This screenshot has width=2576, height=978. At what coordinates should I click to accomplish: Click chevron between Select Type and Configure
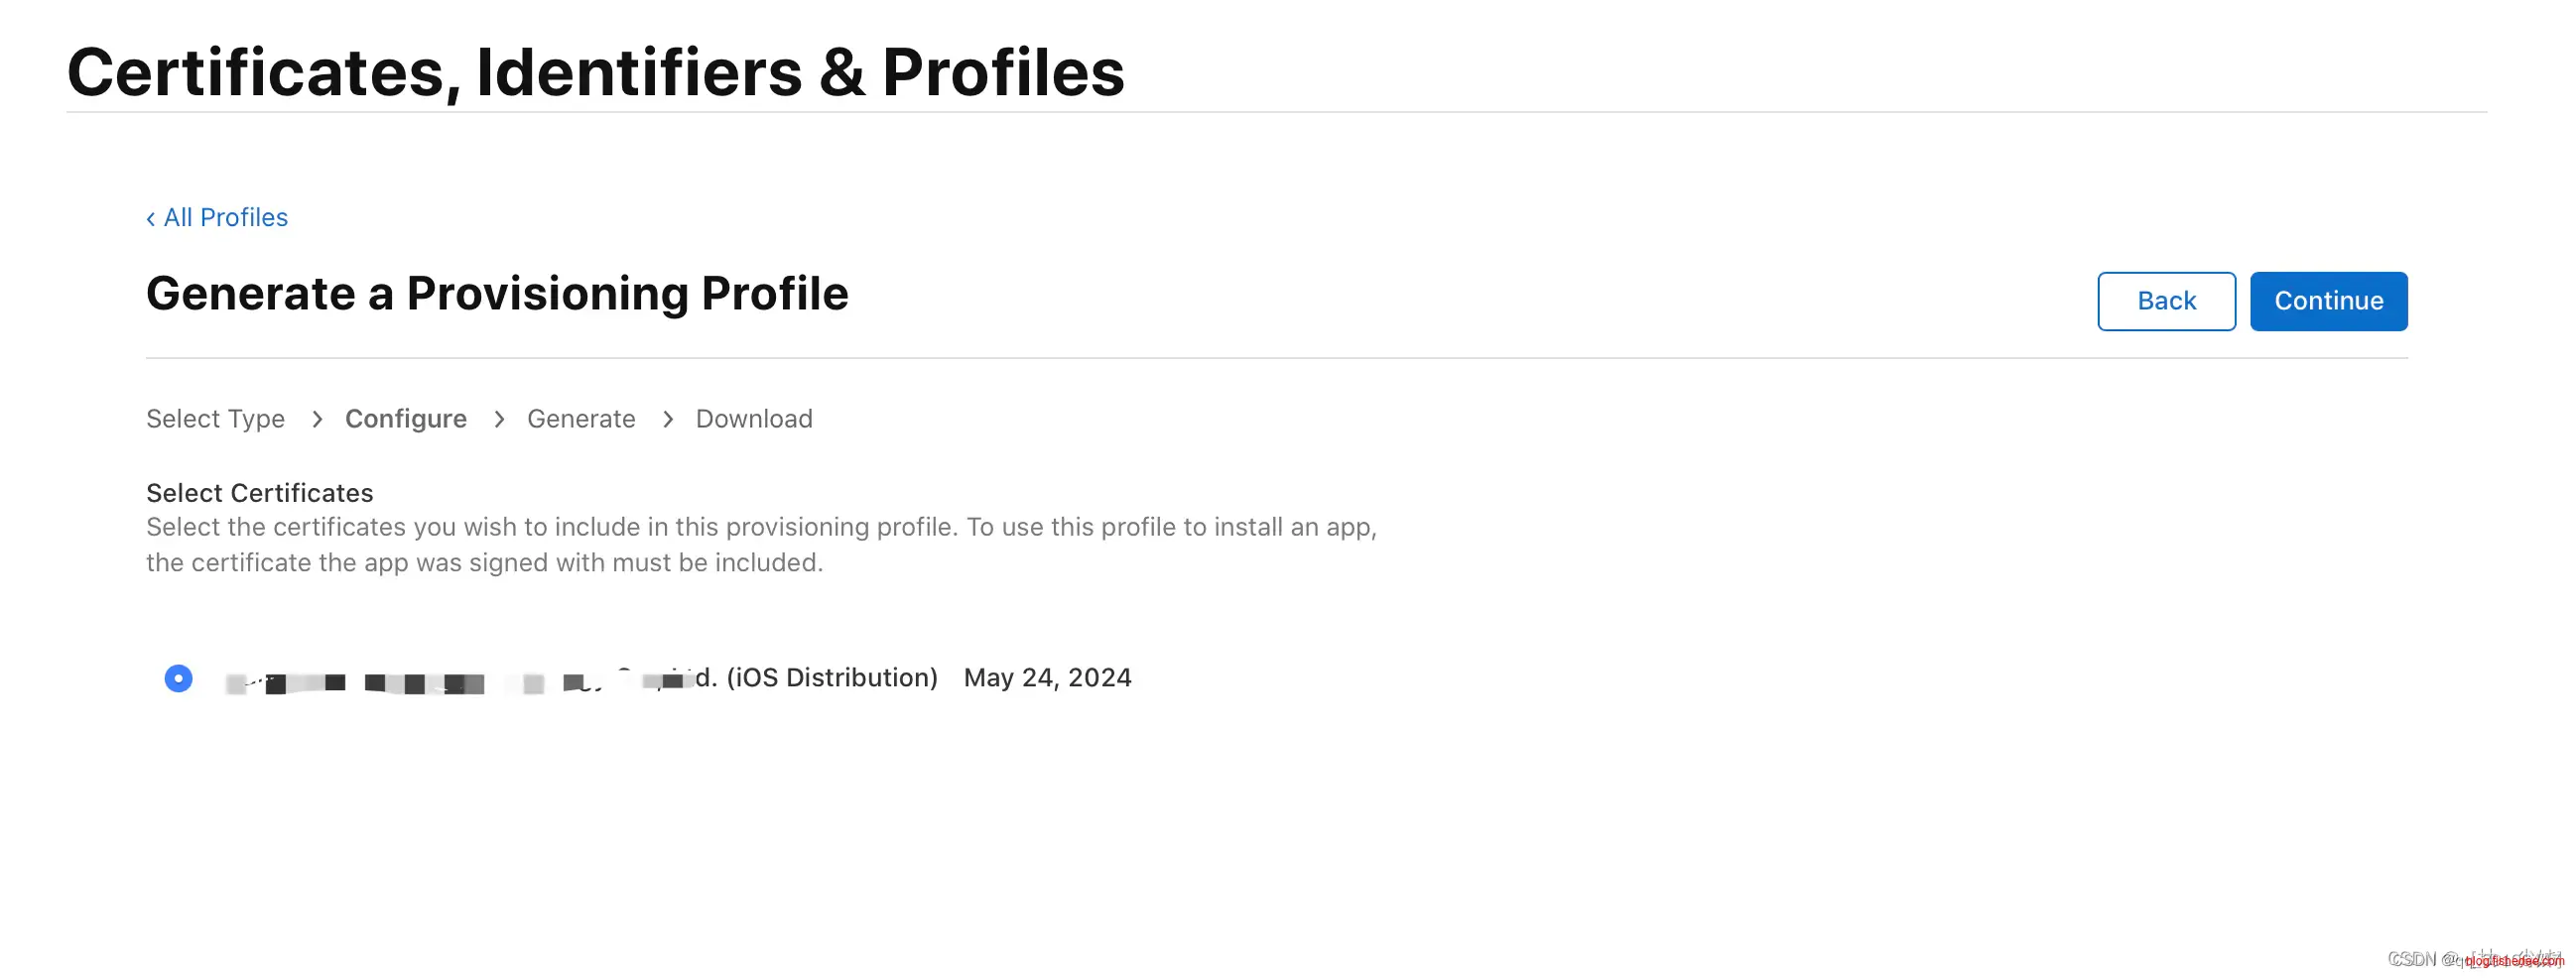coord(316,419)
